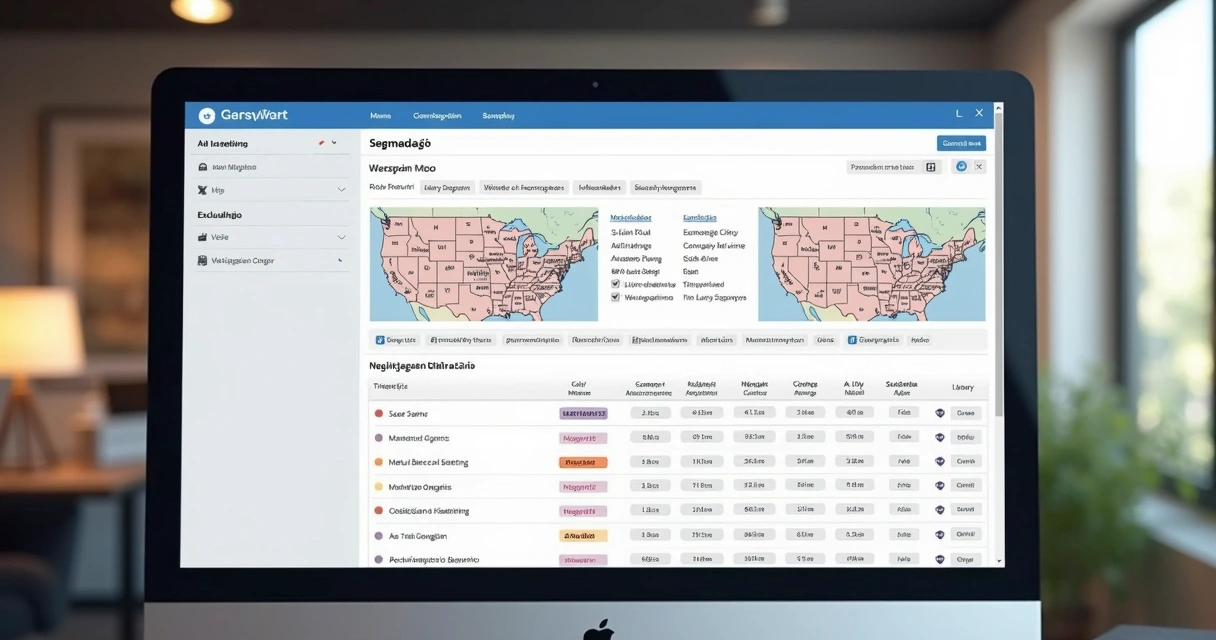Click the GarsyWart logo icon

207,115
